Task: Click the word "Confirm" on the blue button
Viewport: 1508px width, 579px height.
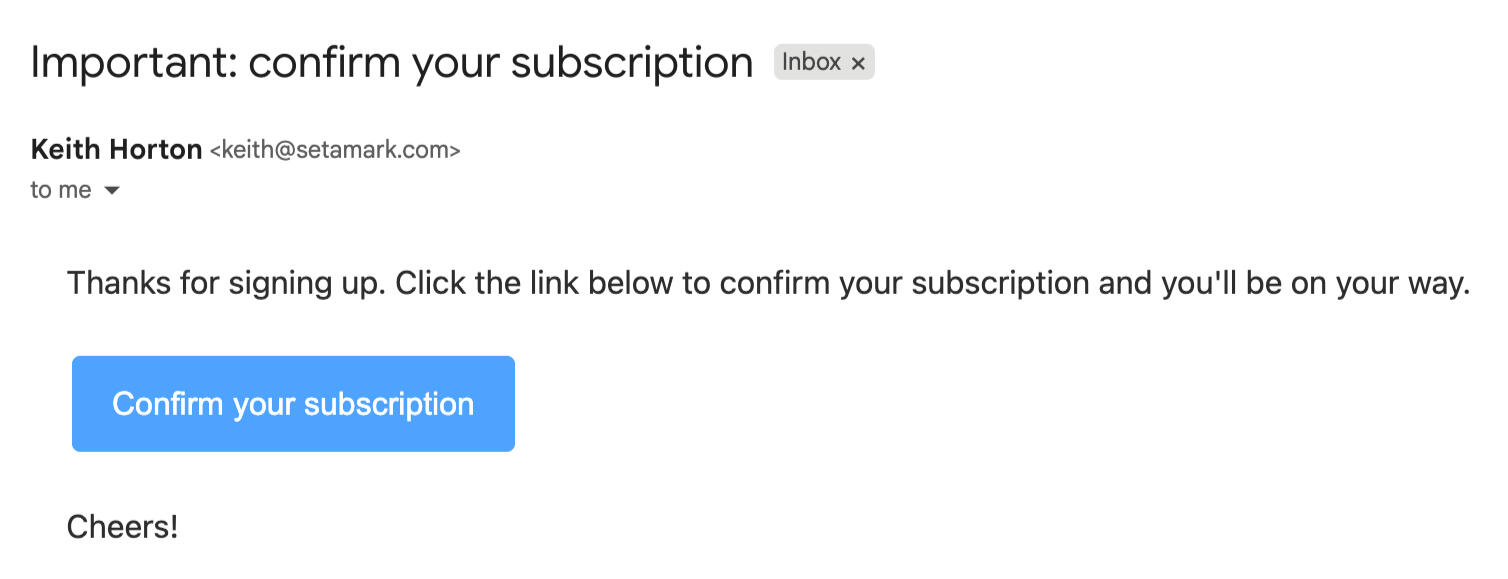Action: pos(167,404)
